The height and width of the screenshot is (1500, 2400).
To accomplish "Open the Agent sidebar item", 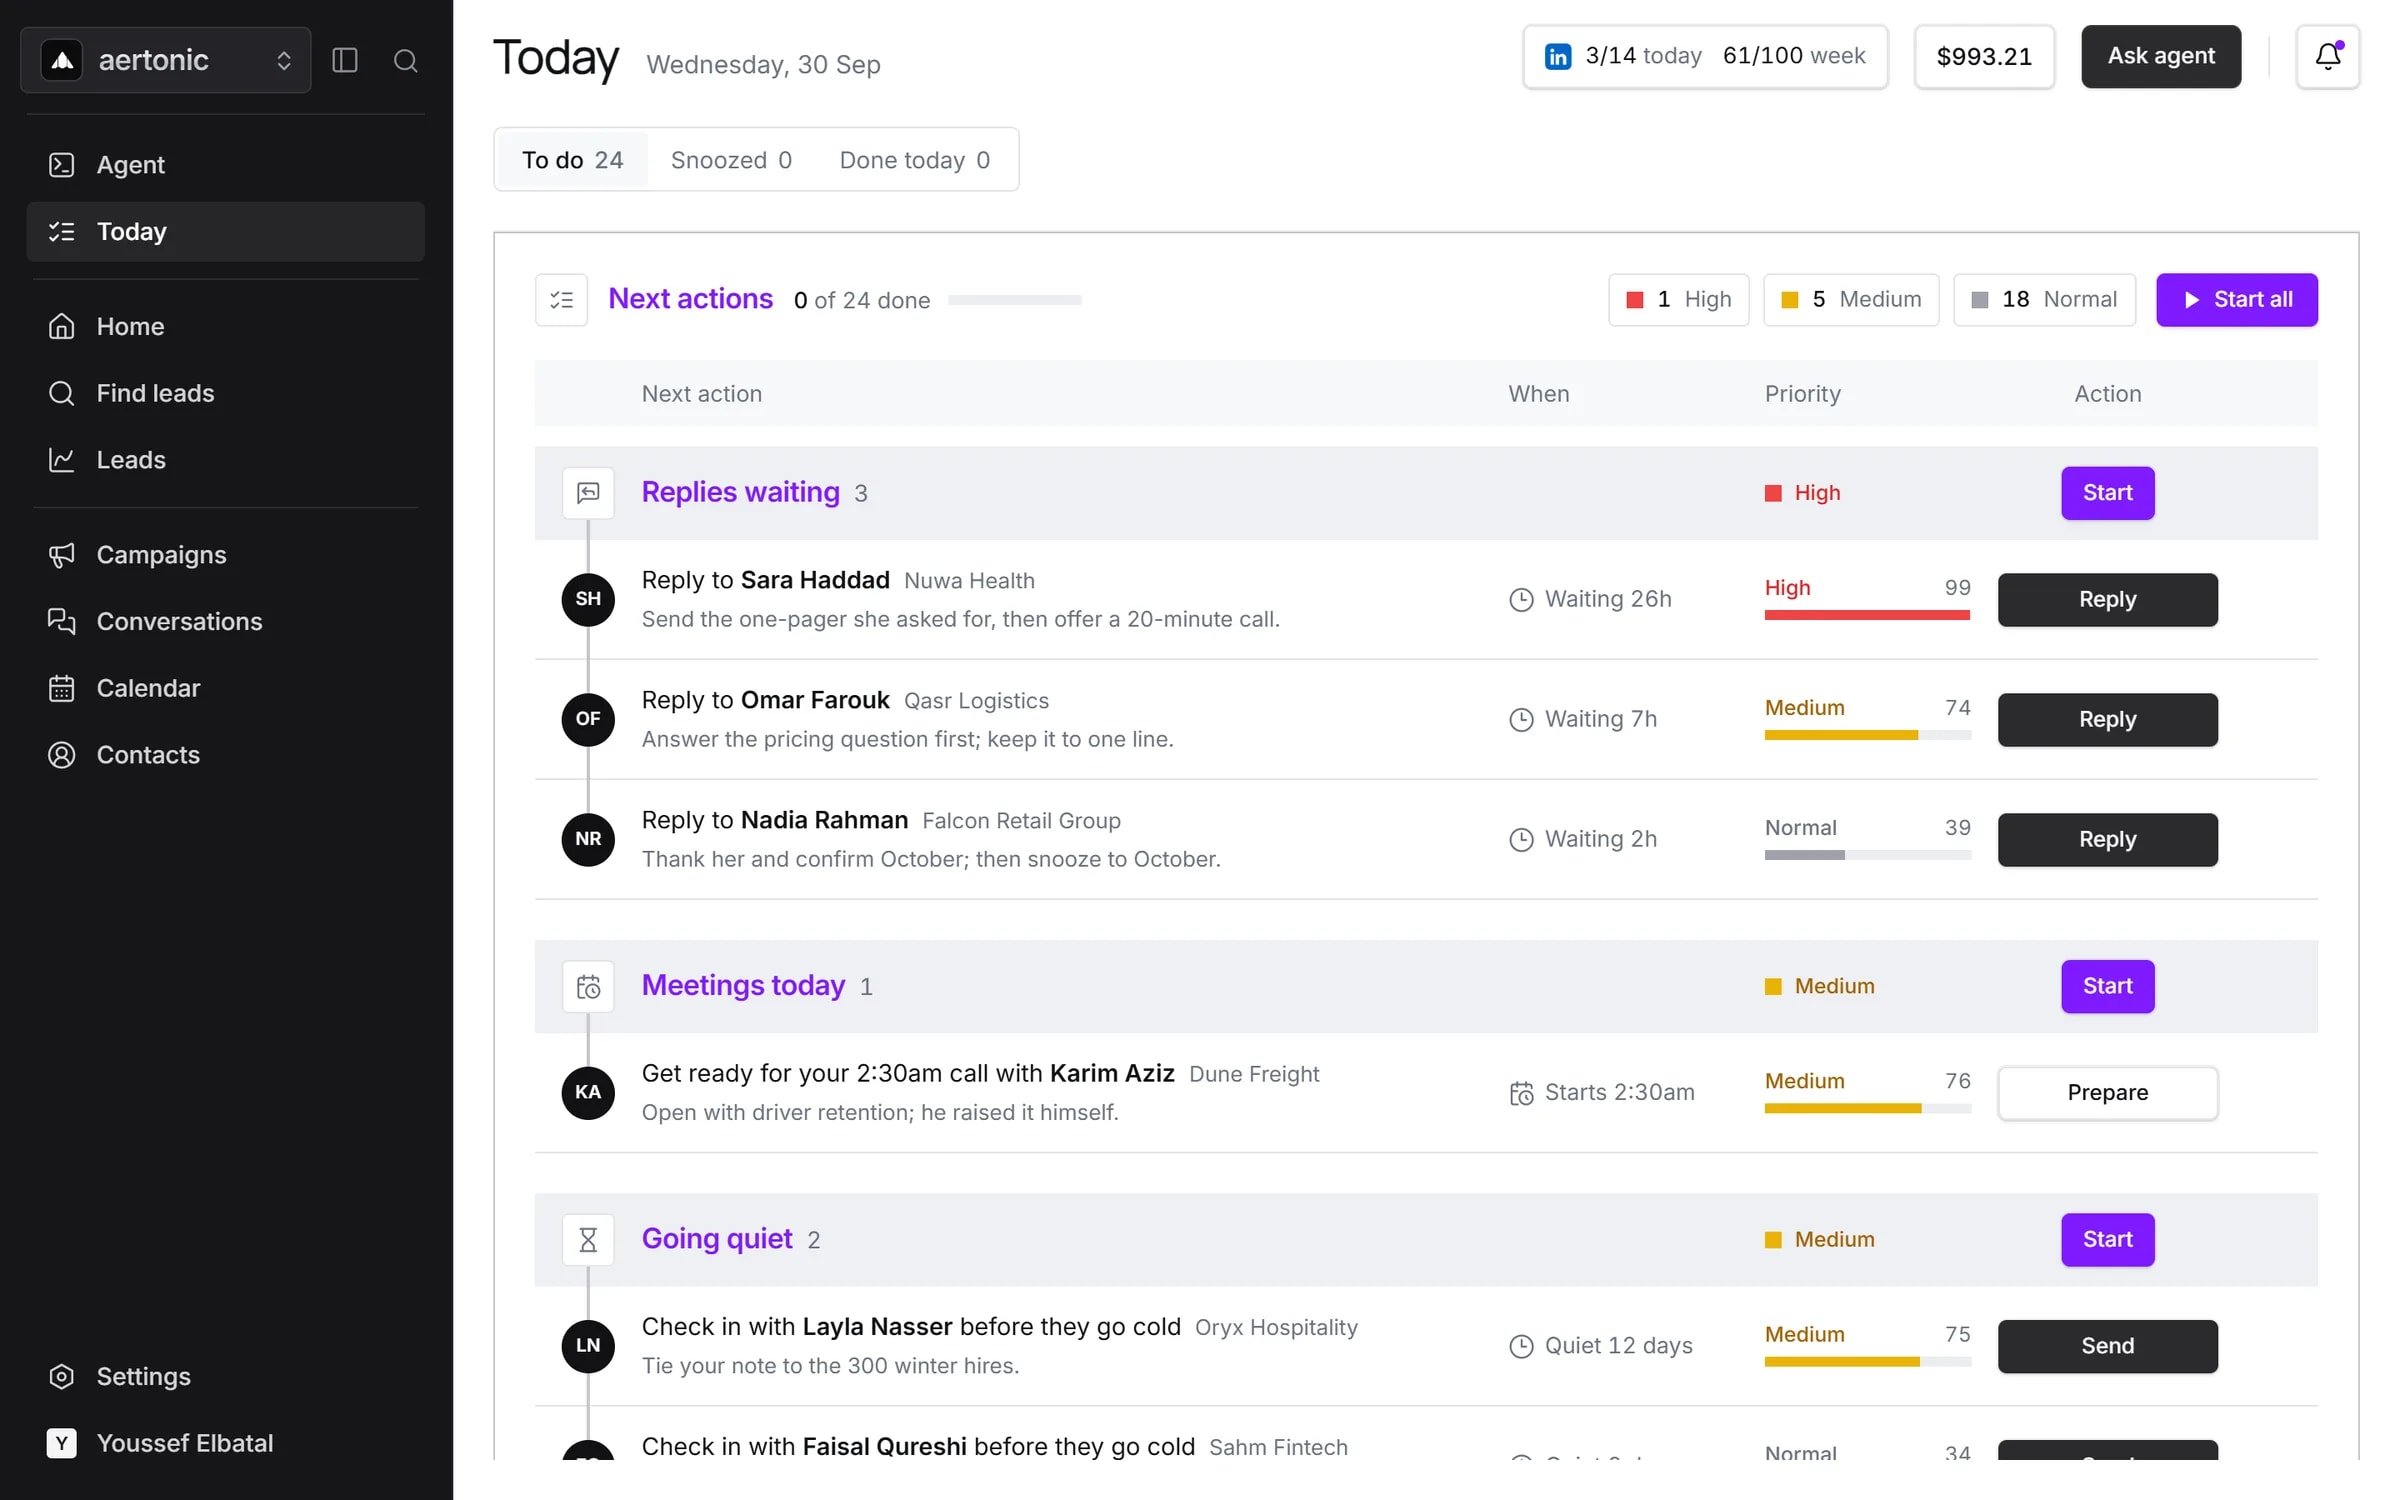I will [x=225, y=164].
